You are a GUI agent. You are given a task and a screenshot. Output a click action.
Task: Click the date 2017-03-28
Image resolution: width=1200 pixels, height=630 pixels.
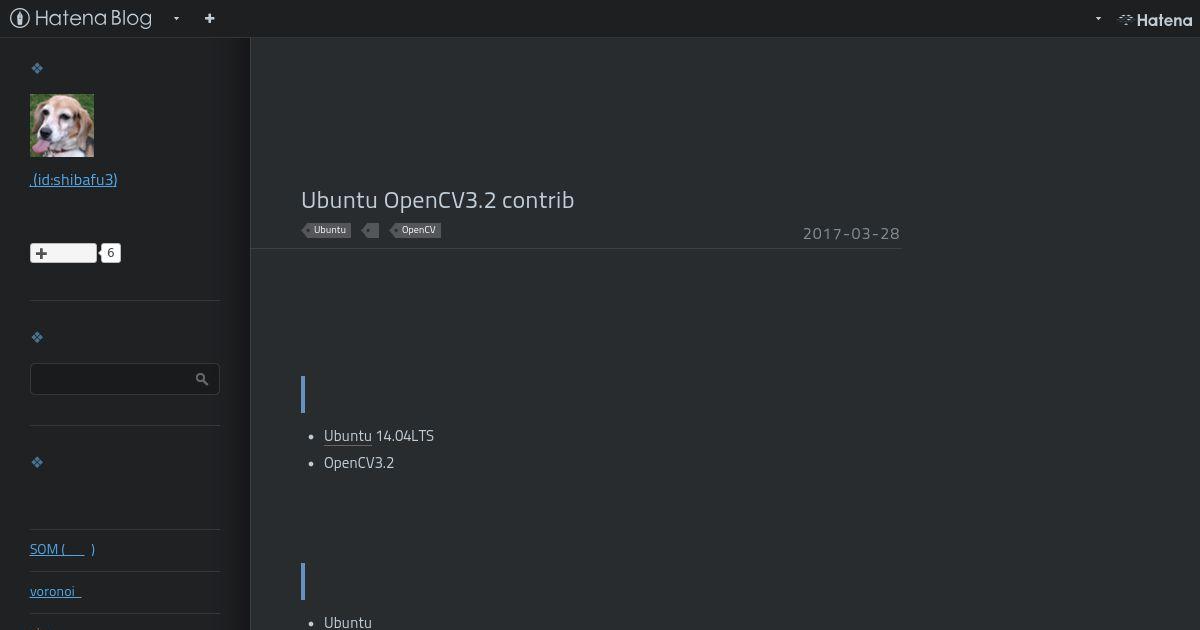pos(851,233)
